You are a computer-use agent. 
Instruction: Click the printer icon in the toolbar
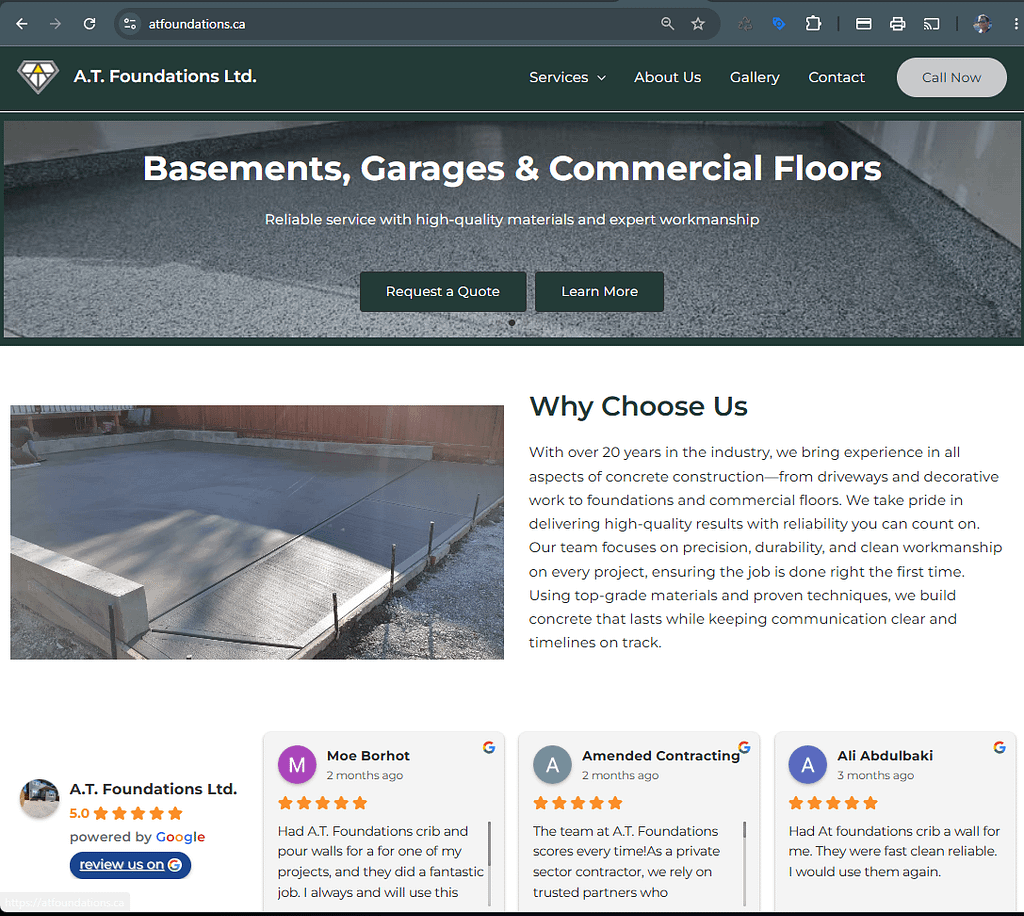pyautogui.click(x=897, y=24)
